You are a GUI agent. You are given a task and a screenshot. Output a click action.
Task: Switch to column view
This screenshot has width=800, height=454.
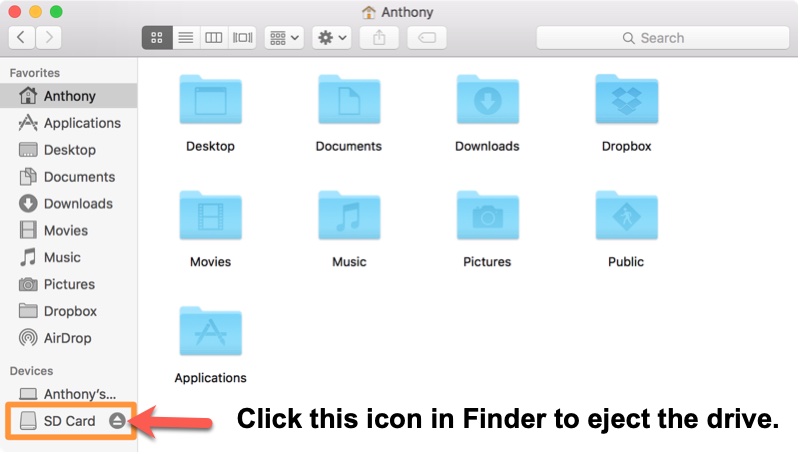pyautogui.click(x=213, y=38)
